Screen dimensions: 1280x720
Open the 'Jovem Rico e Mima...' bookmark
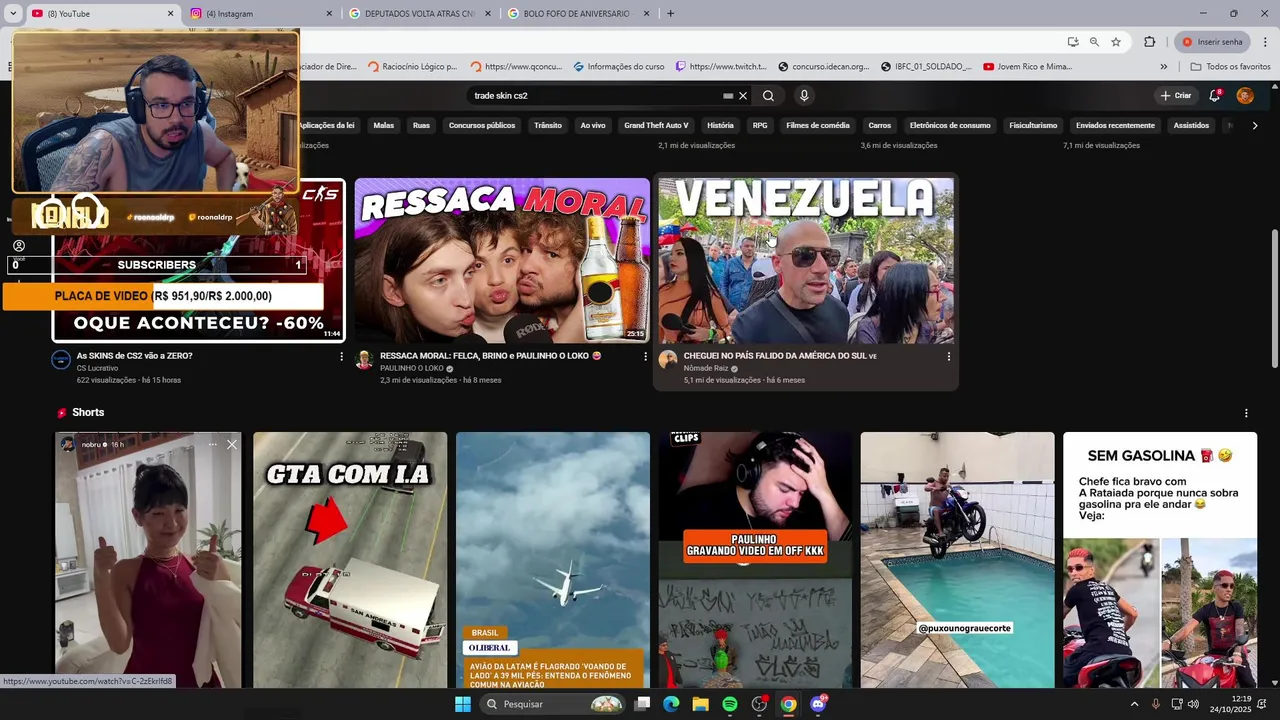click(x=1027, y=67)
